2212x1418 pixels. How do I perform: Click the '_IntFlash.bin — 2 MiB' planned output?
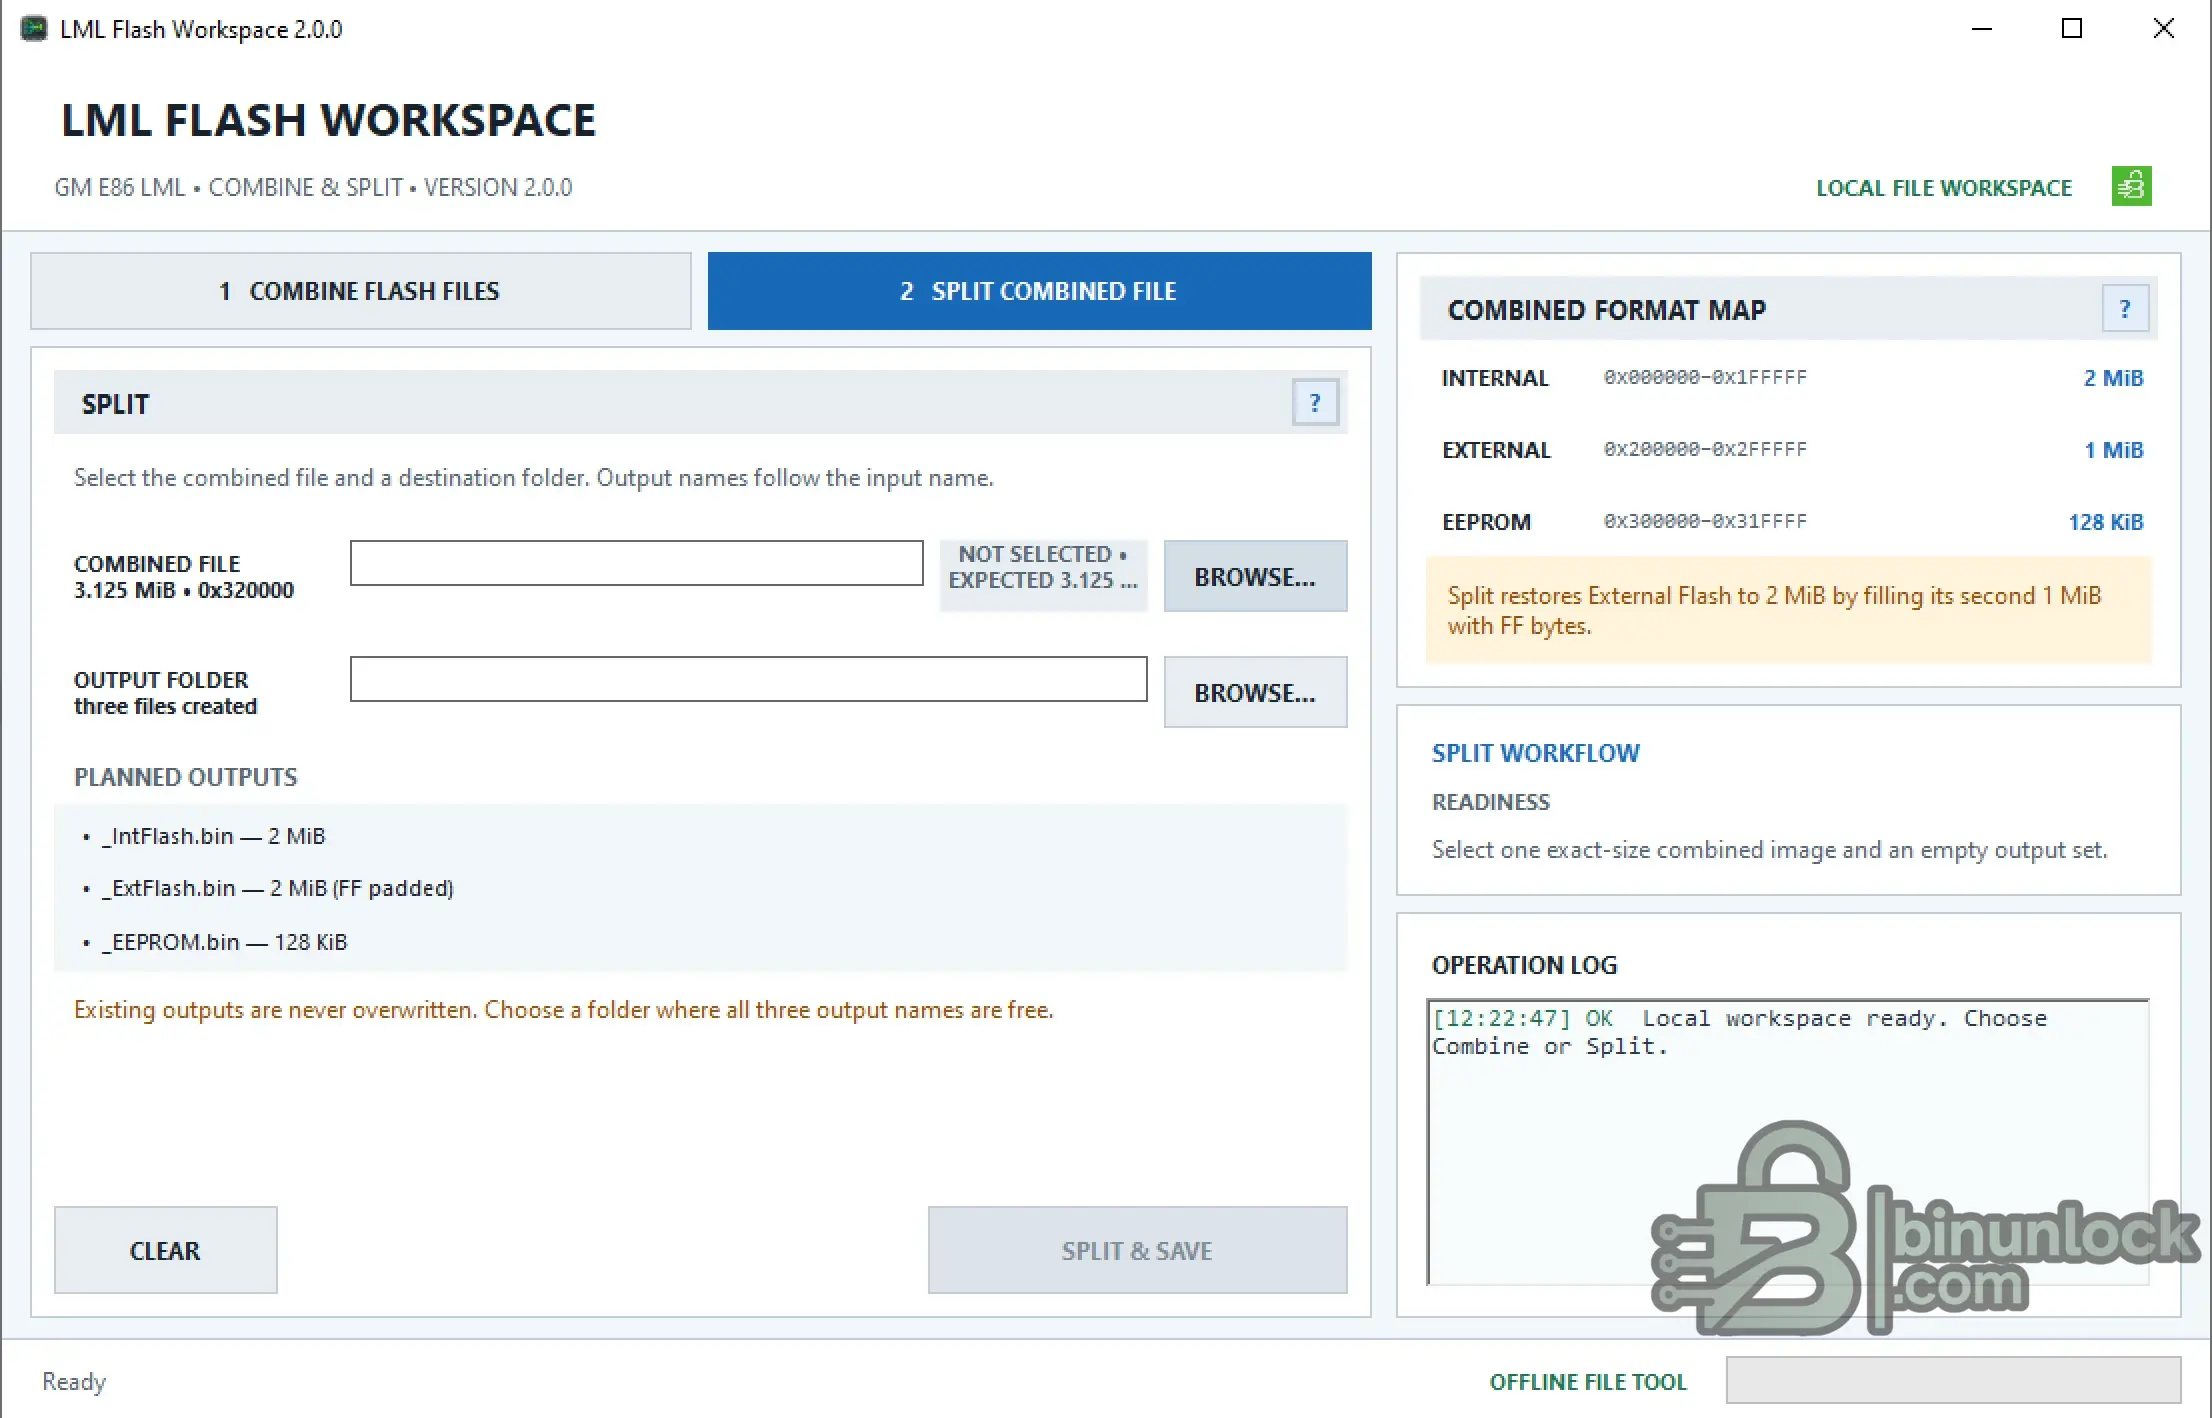214,836
